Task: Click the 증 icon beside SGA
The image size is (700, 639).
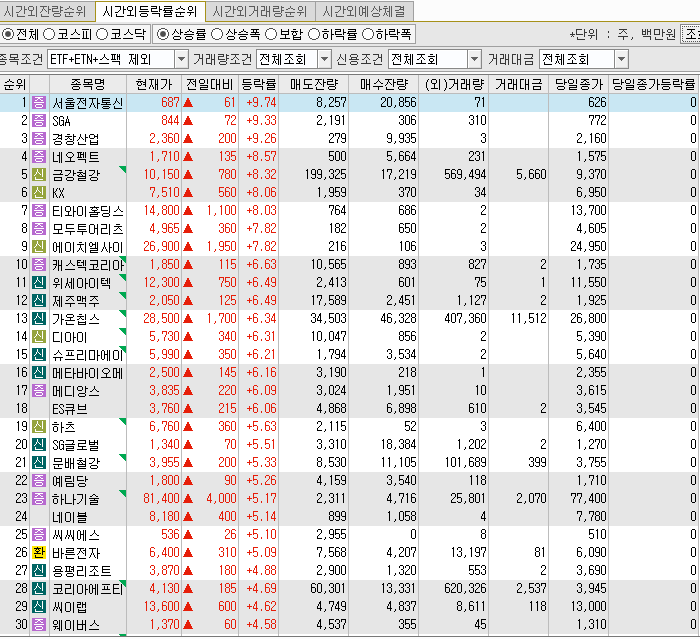Action: click(x=39, y=121)
